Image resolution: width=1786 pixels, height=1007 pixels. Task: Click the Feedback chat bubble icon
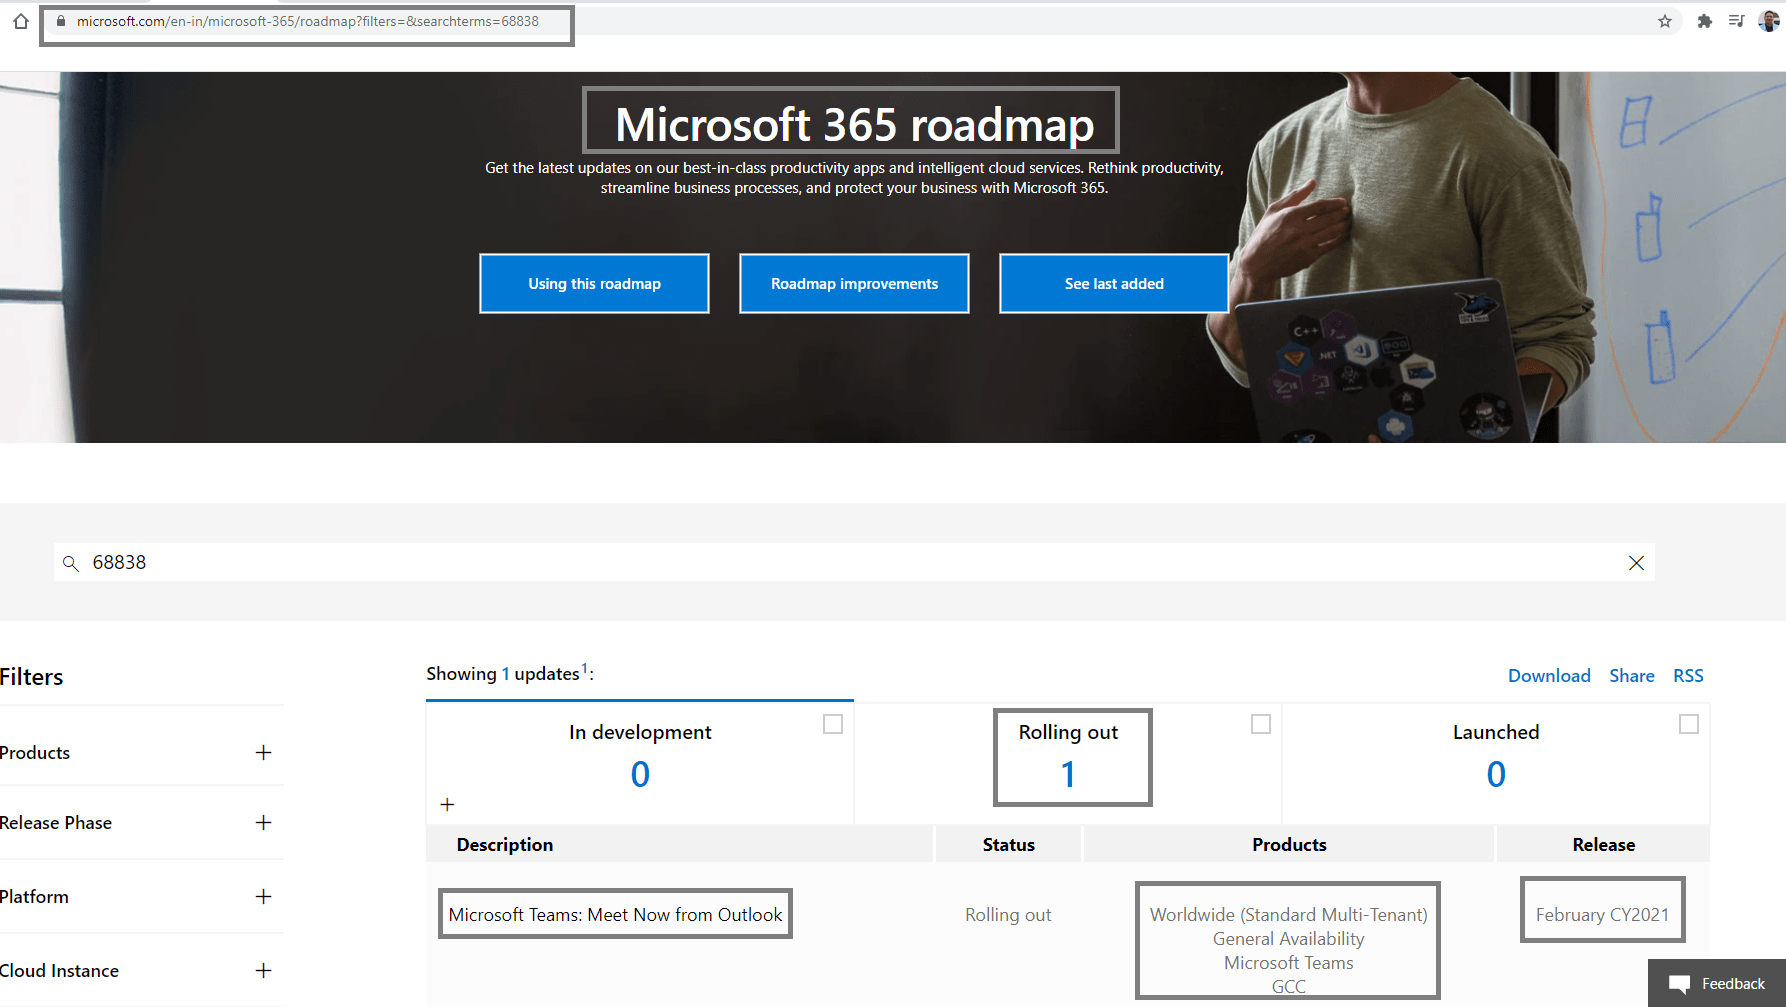tap(1679, 984)
